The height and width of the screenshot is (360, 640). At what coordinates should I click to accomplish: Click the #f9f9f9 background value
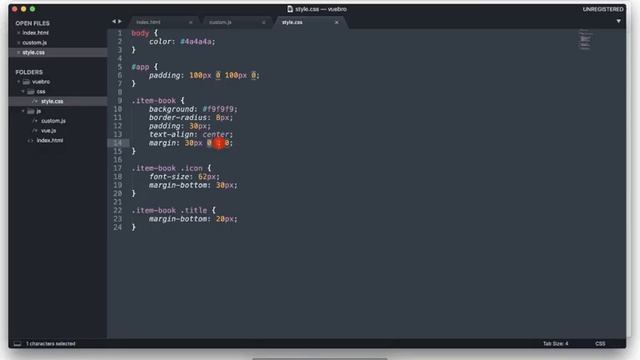point(218,109)
